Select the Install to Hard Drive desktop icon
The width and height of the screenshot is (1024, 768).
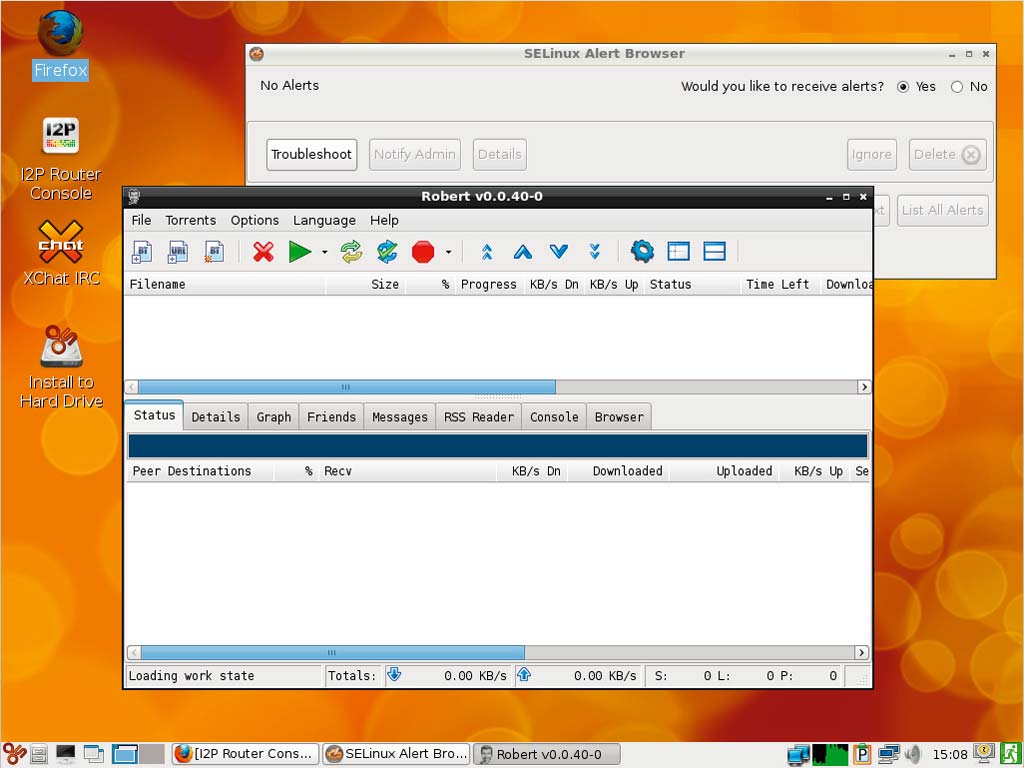click(61, 367)
